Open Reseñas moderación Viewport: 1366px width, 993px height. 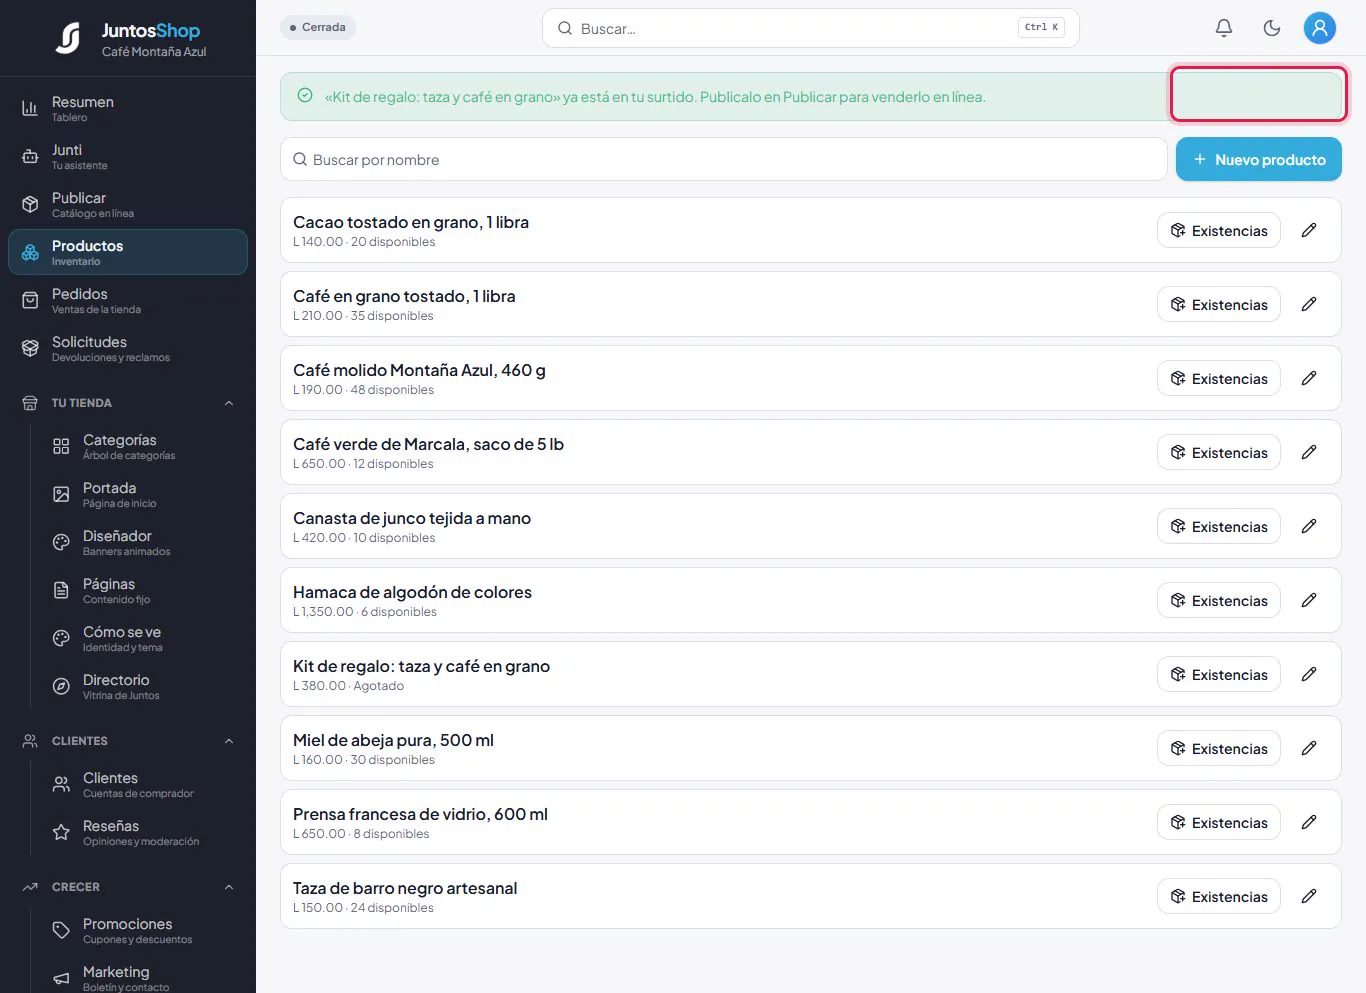point(143,832)
